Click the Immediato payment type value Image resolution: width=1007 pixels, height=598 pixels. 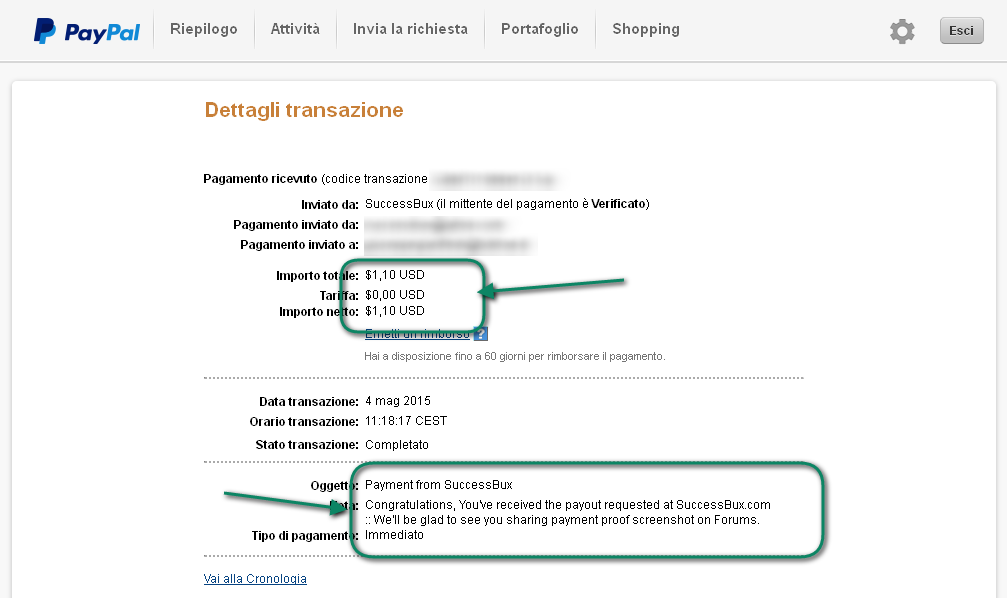tap(394, 535)
